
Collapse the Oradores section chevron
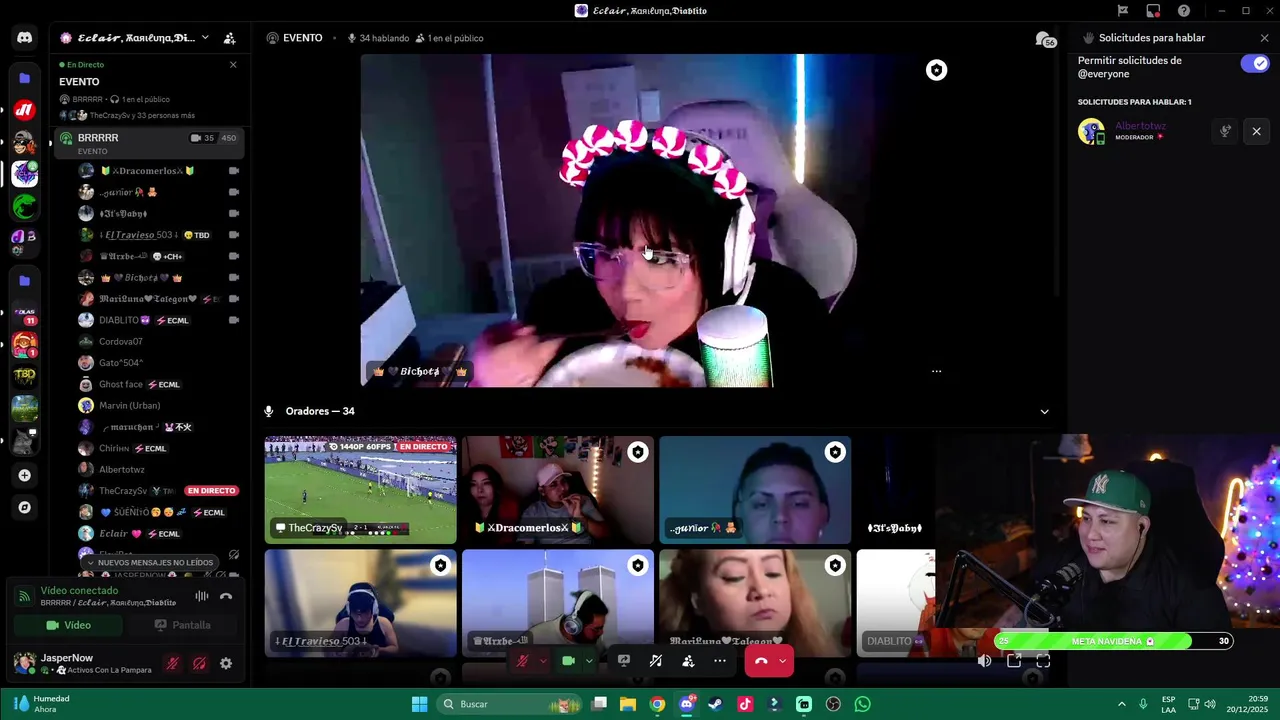(x=1044, y=412)
